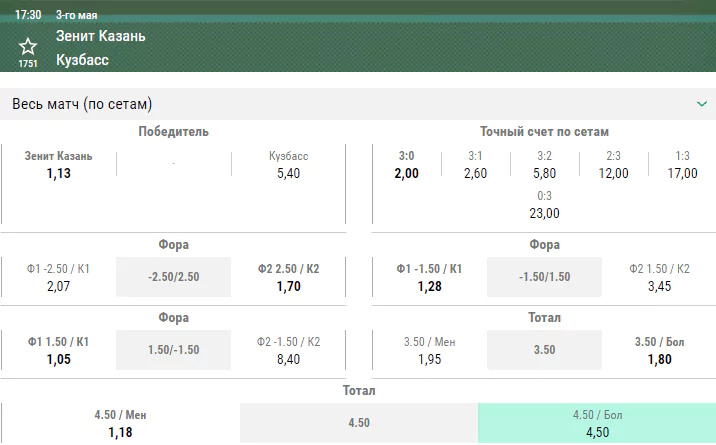
Task: Click the match date 3-го мая
Action: tap(77, 15)
